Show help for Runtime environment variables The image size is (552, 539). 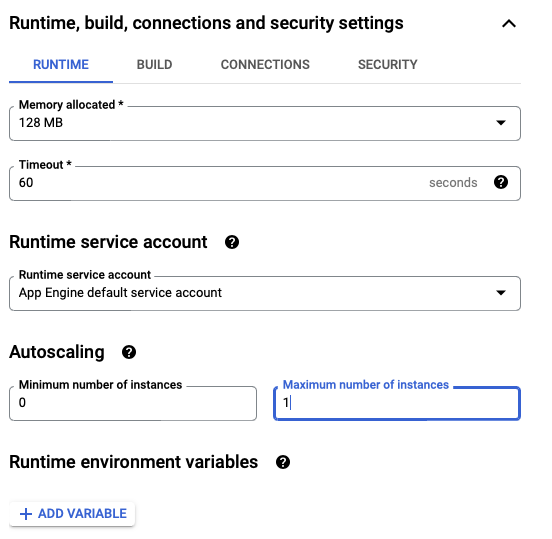(283, 462)
